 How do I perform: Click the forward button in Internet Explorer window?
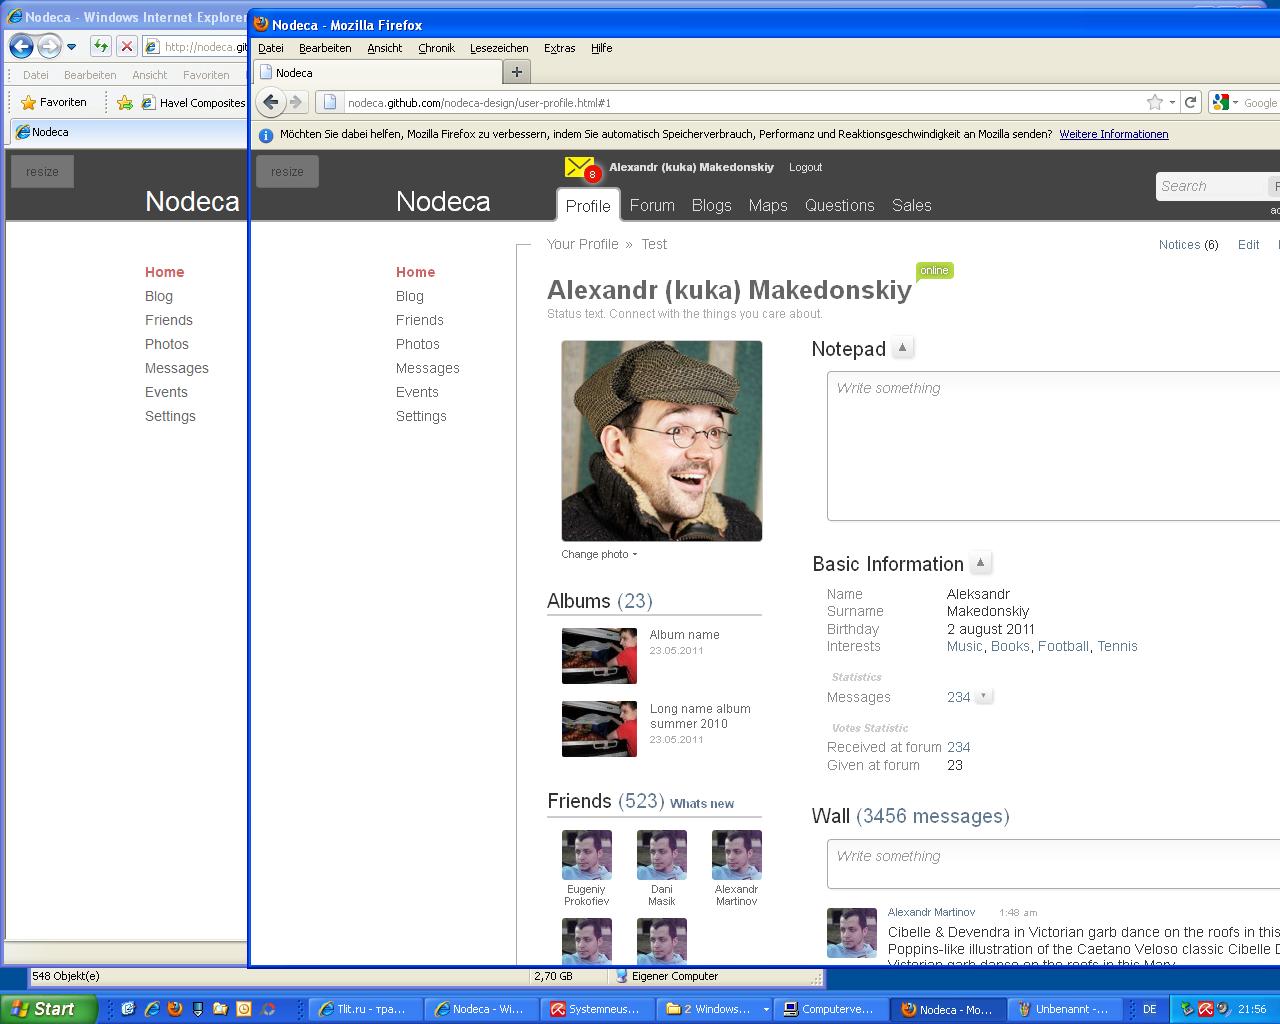(x=49, y=46)
